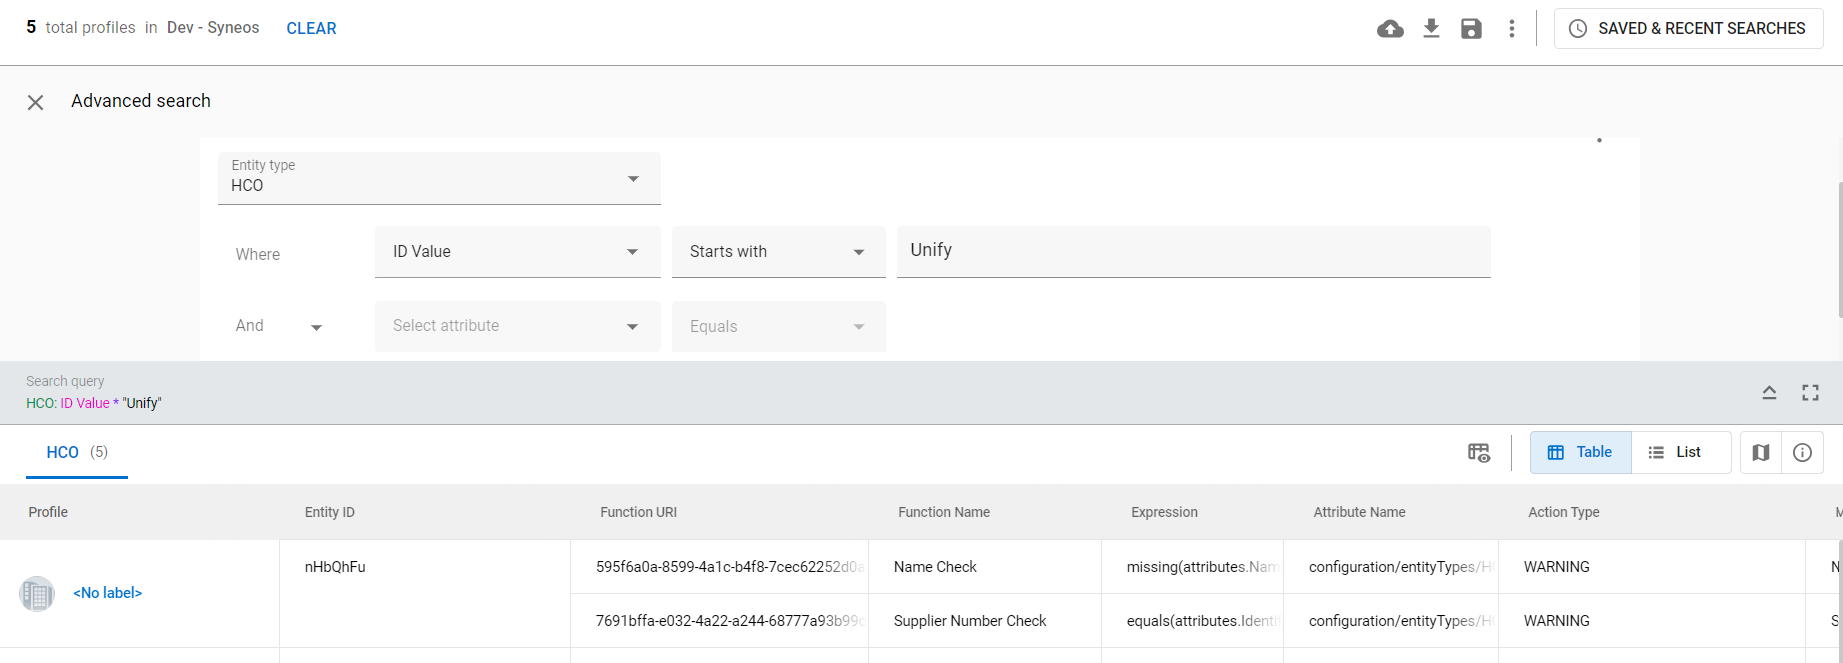The width and height of the screenshot is (1843, 663).
Task: Expand search query to full screen
Action: coord(1810,393)
